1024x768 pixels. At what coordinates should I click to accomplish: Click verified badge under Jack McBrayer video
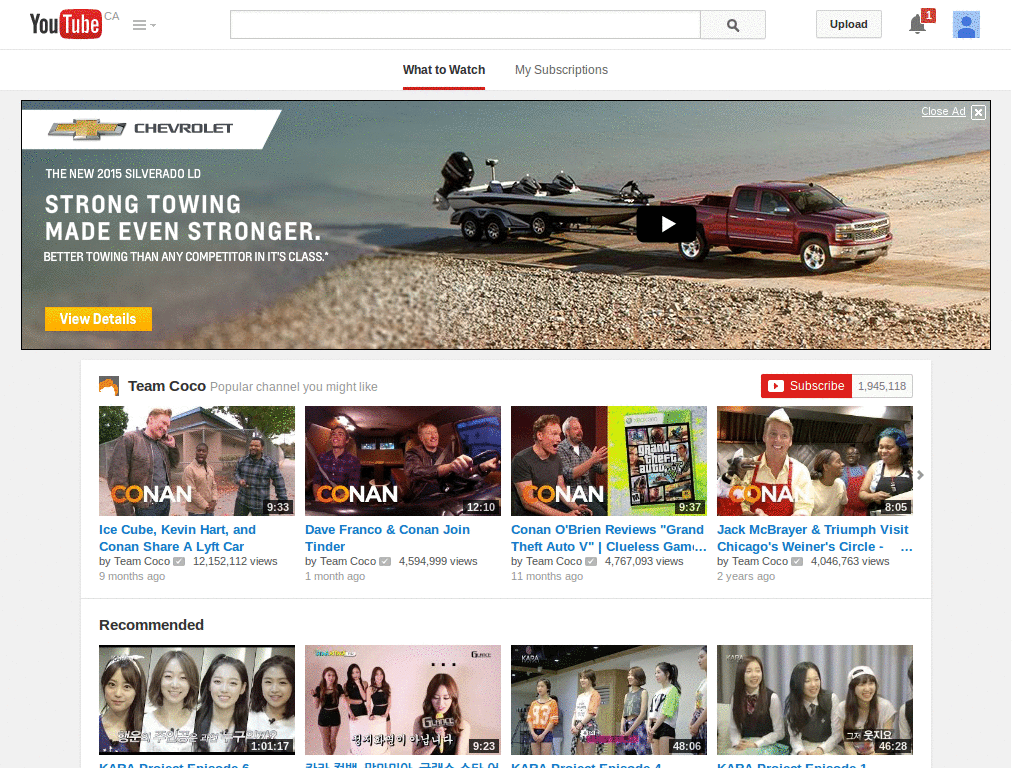coord(797,562)
